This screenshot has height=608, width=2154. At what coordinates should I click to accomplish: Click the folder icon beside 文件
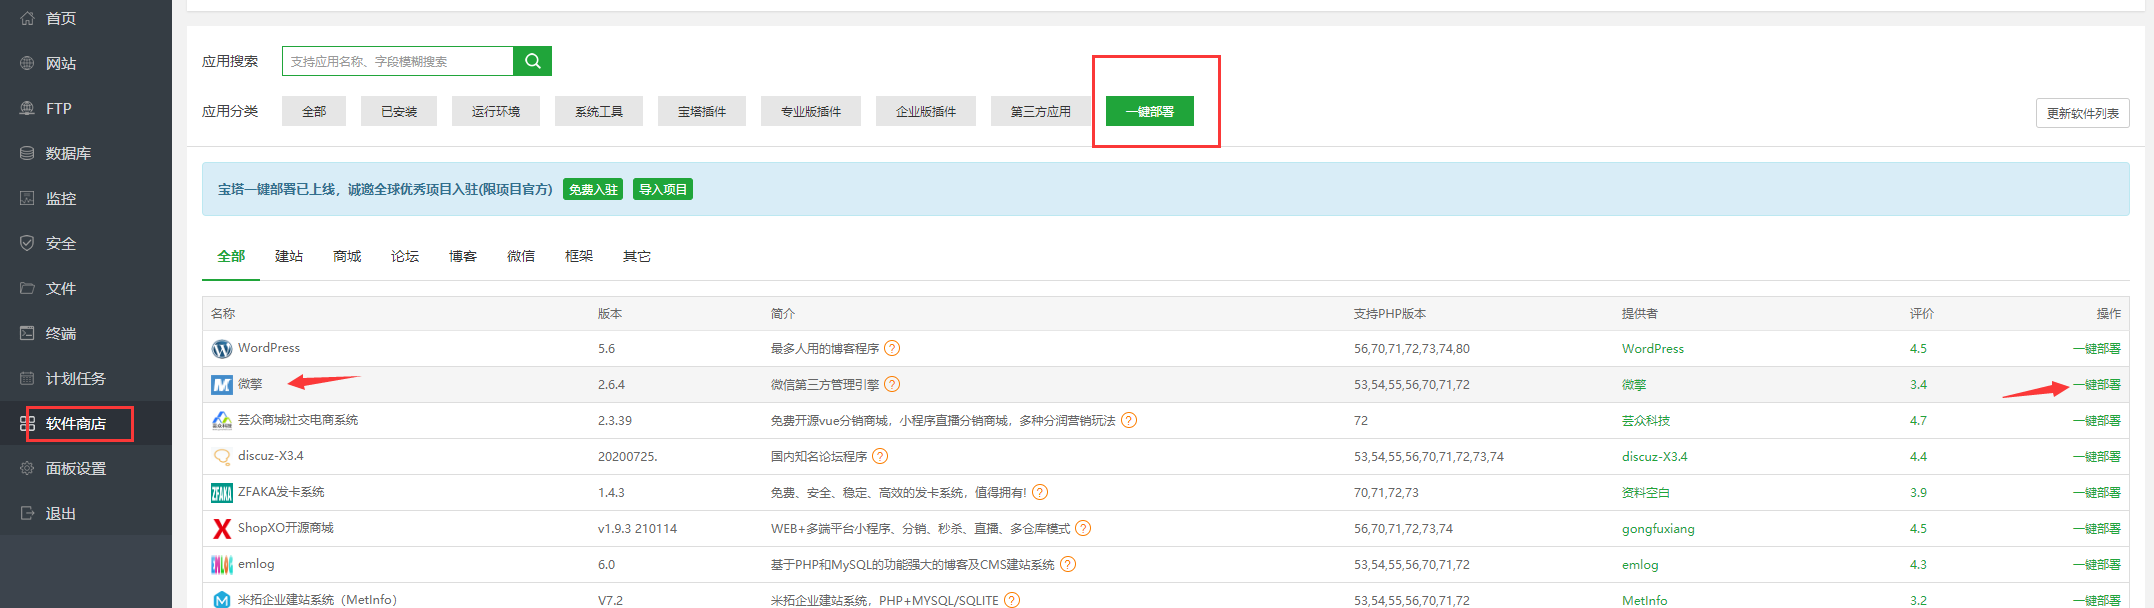click(27, 288)
